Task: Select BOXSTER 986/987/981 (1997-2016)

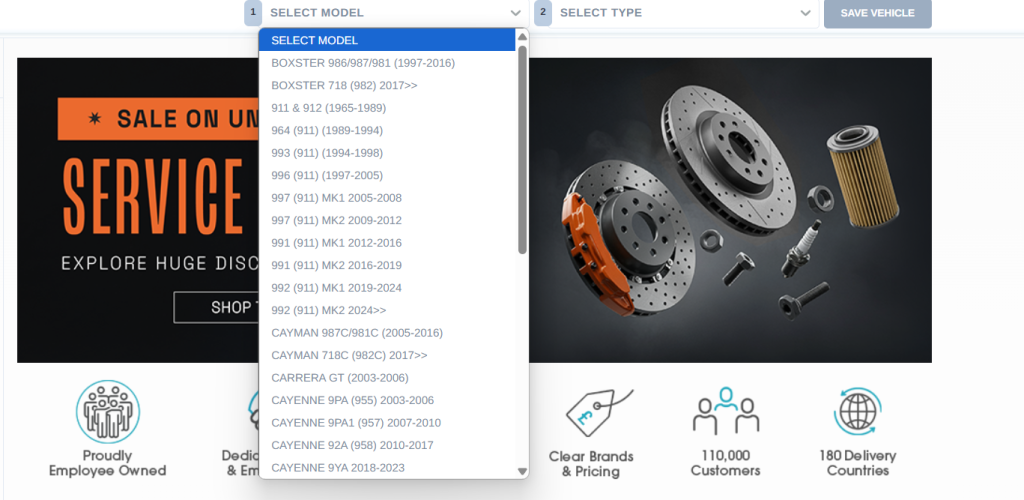Action: pyautogui.click(x=387, y=63)
